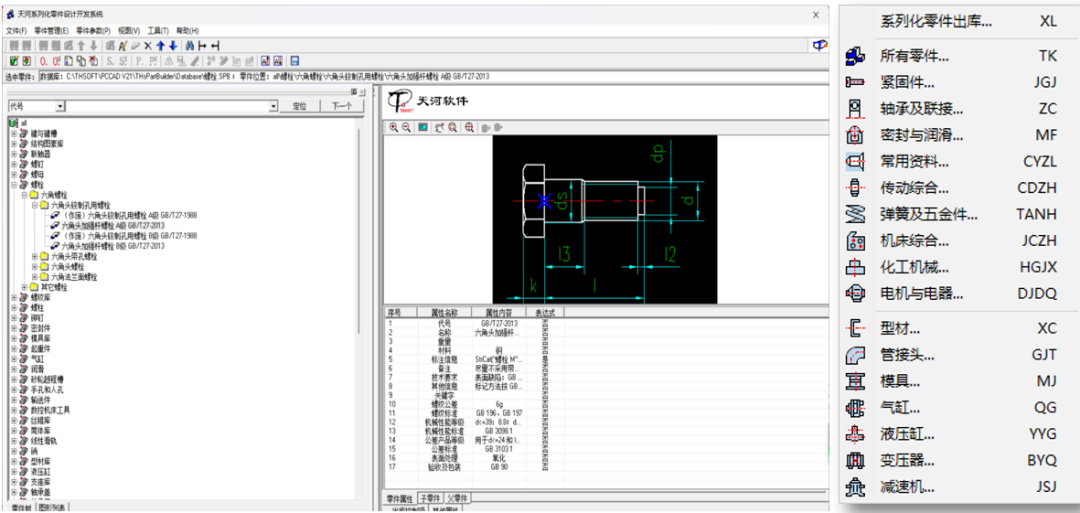Image resolution: width=1080 pixels, height=513 pixels.
Task: Click the 传动综合 icon in menu
Action: point(855,188)
